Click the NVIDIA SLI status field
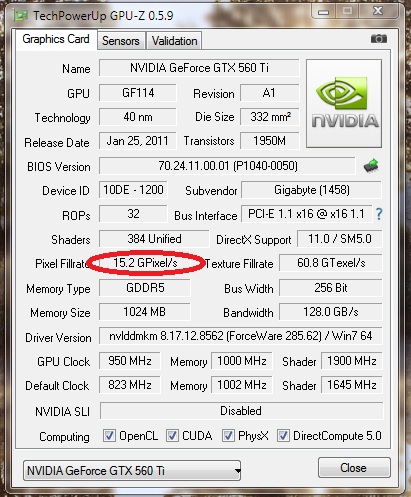 (x=241, y=411)
